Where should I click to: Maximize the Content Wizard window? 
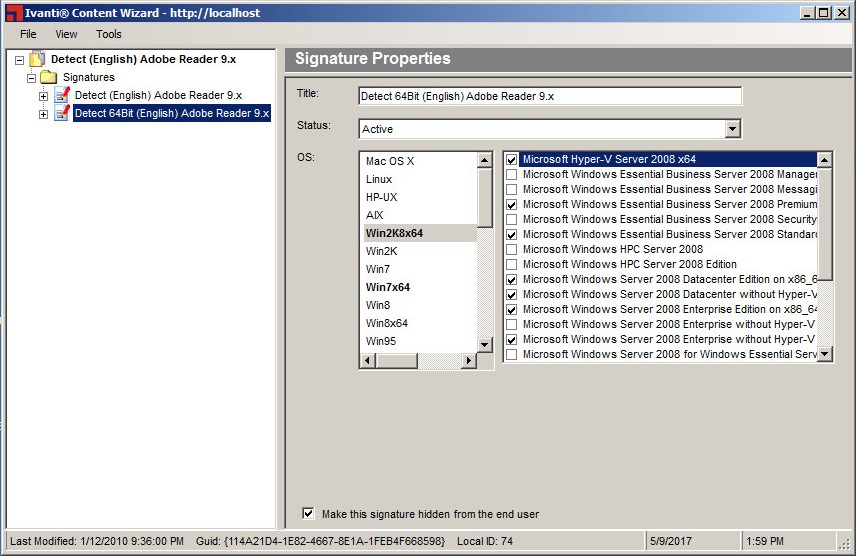click(x=824, y=13)
